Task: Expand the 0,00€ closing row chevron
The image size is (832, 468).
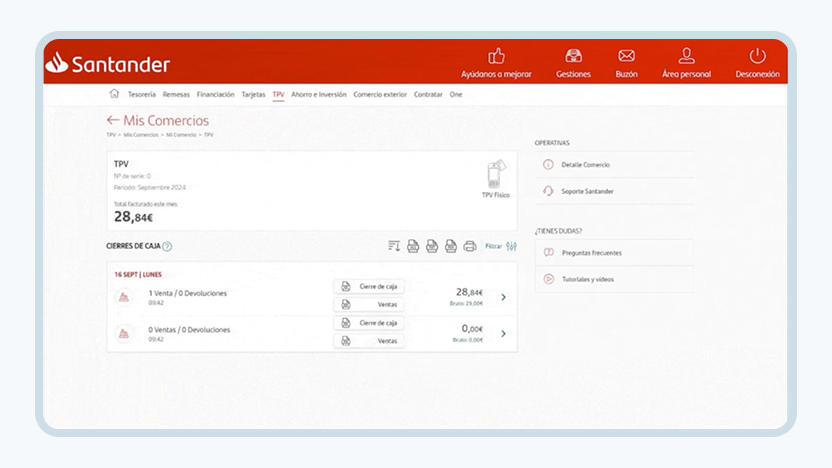Action: [x=504, y=334]
